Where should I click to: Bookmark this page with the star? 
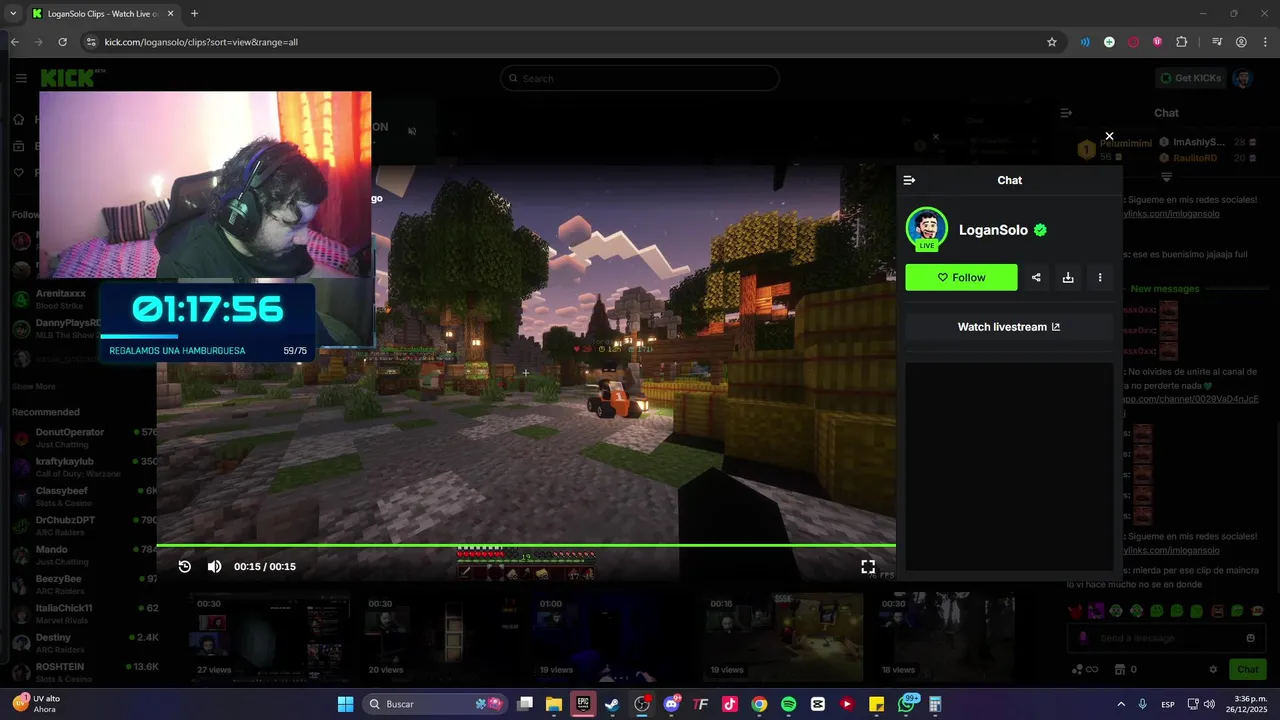point(1051,42)
